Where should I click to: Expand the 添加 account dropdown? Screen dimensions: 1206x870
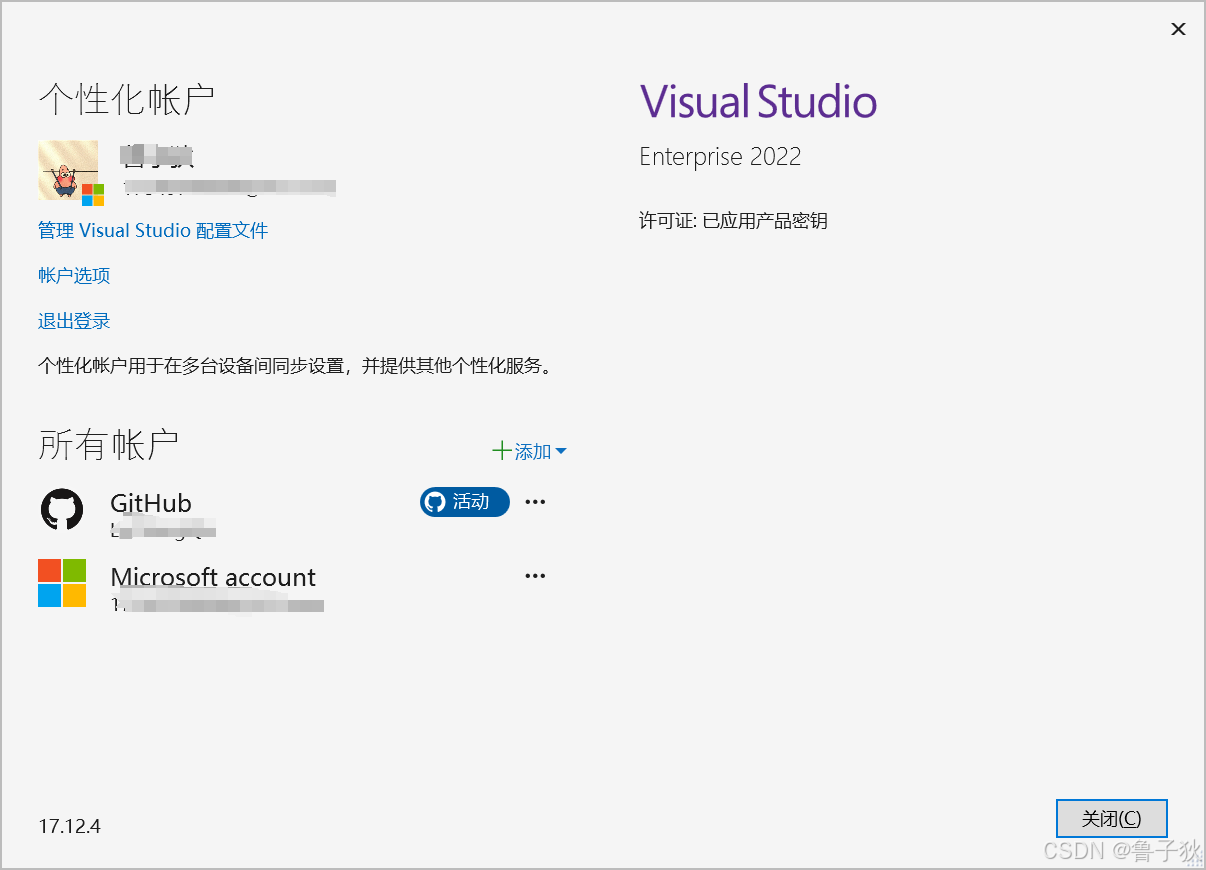(530, 451)
